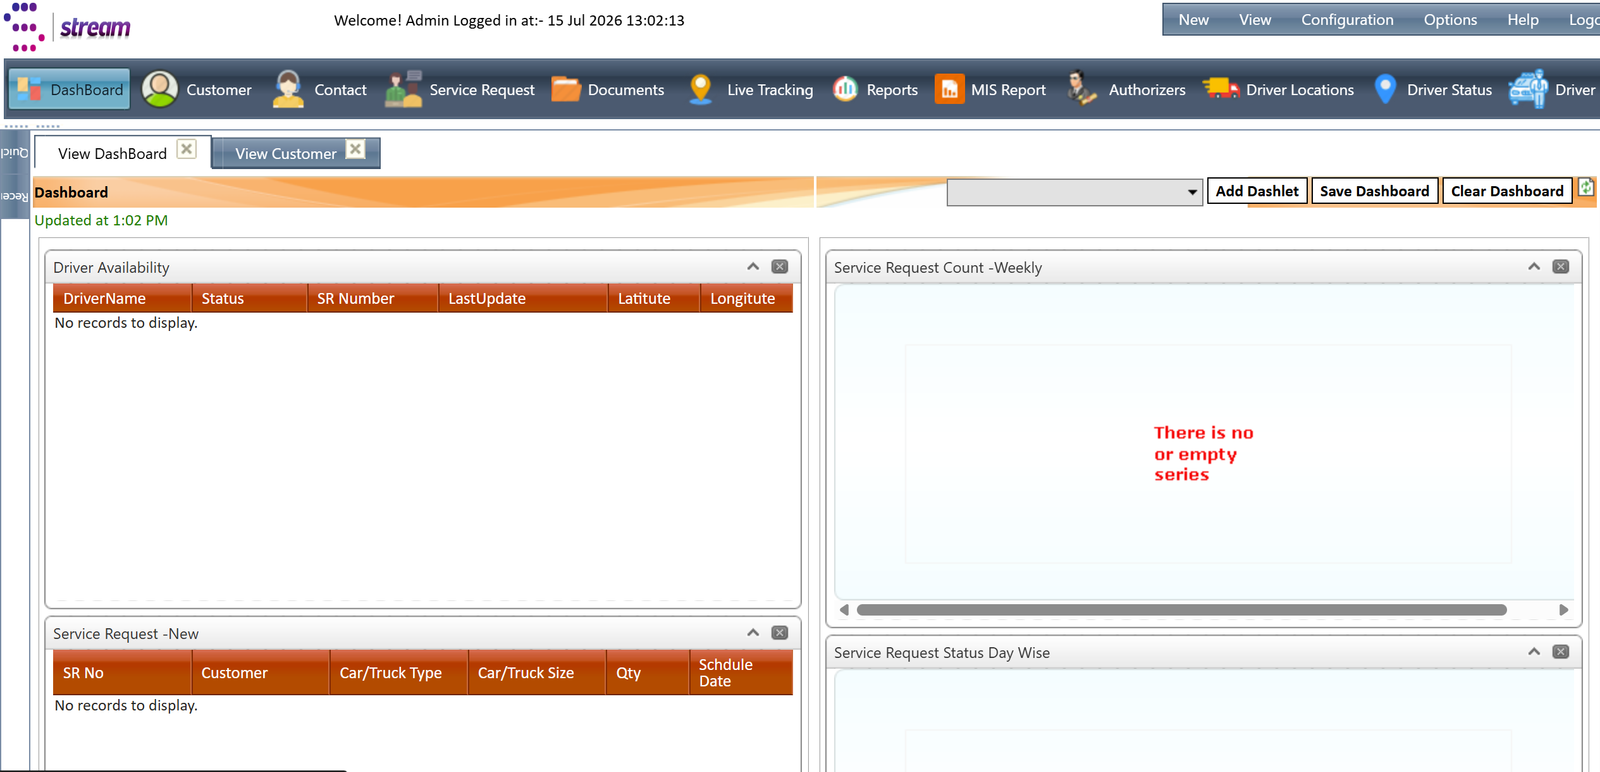Sort by Customer column in Service Request -New
The height and width of the screenshot is (772, 1600).
[260, 673]
